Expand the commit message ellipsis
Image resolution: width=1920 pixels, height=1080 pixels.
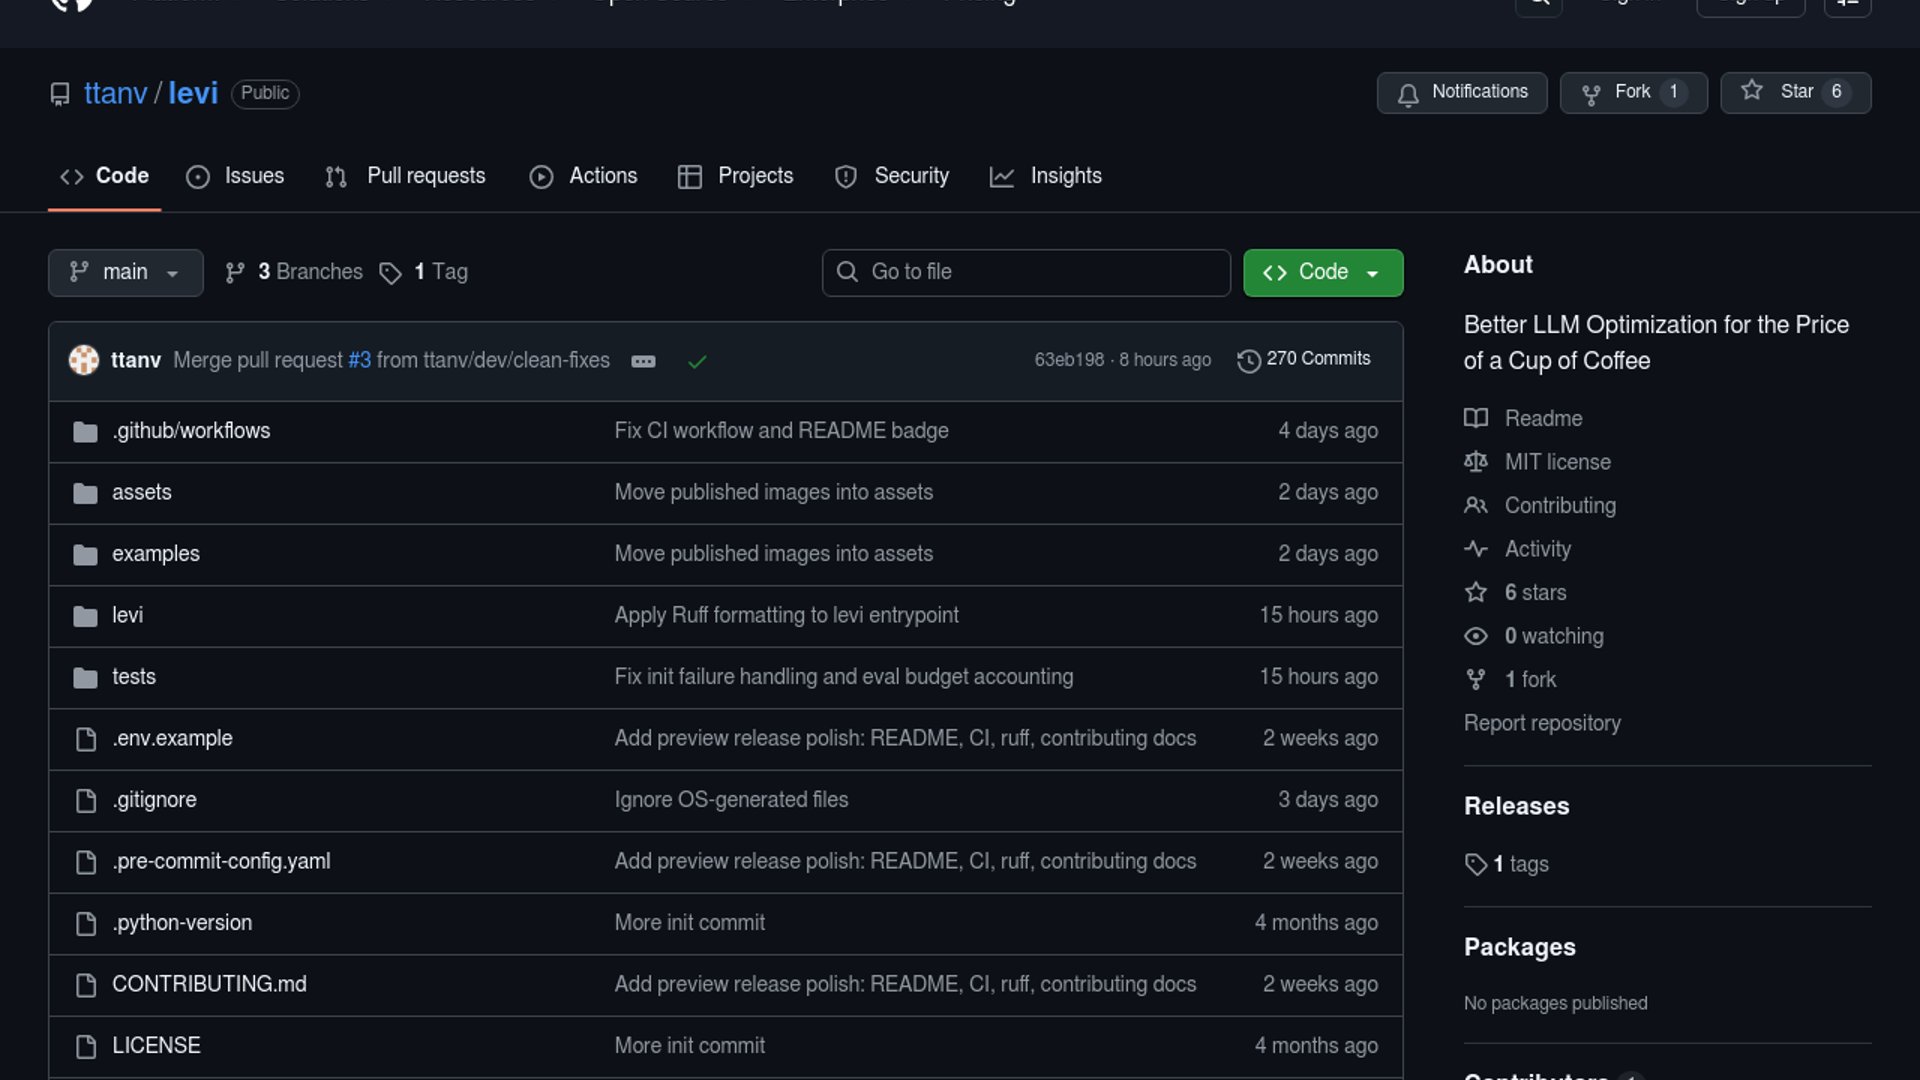coord(643,361)
